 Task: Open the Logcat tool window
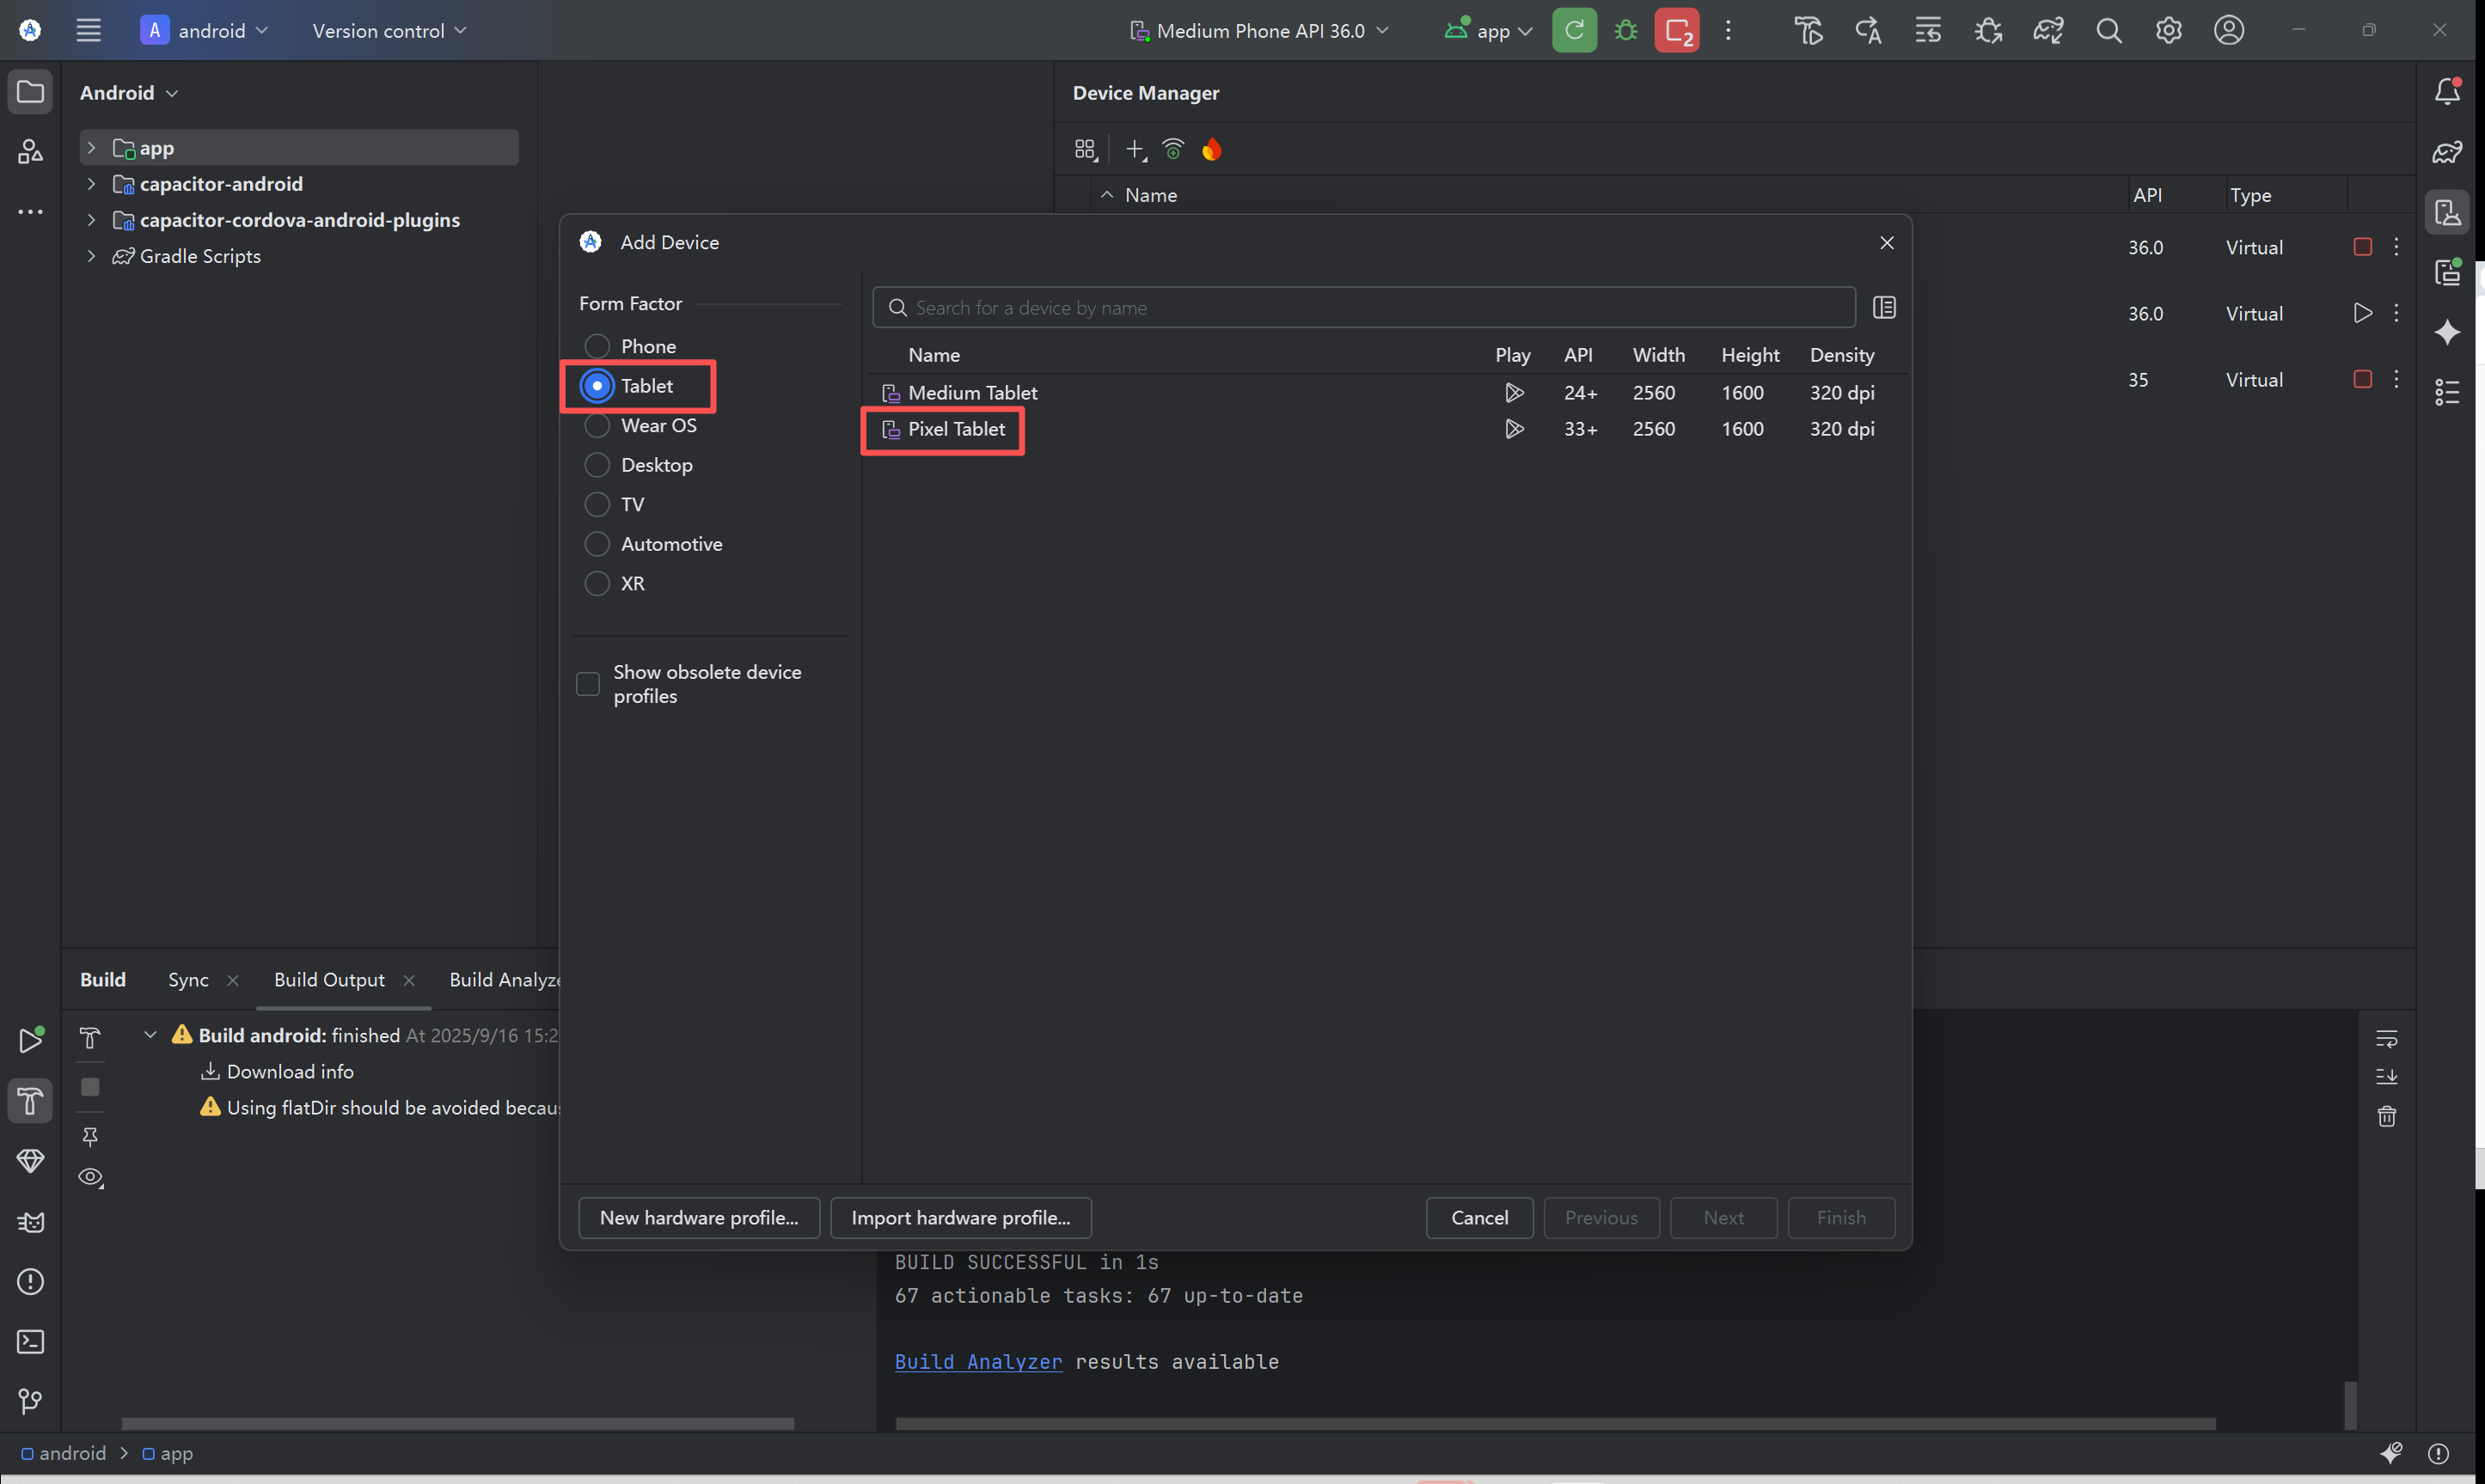pyautogui.click(x=30, y=1222)
